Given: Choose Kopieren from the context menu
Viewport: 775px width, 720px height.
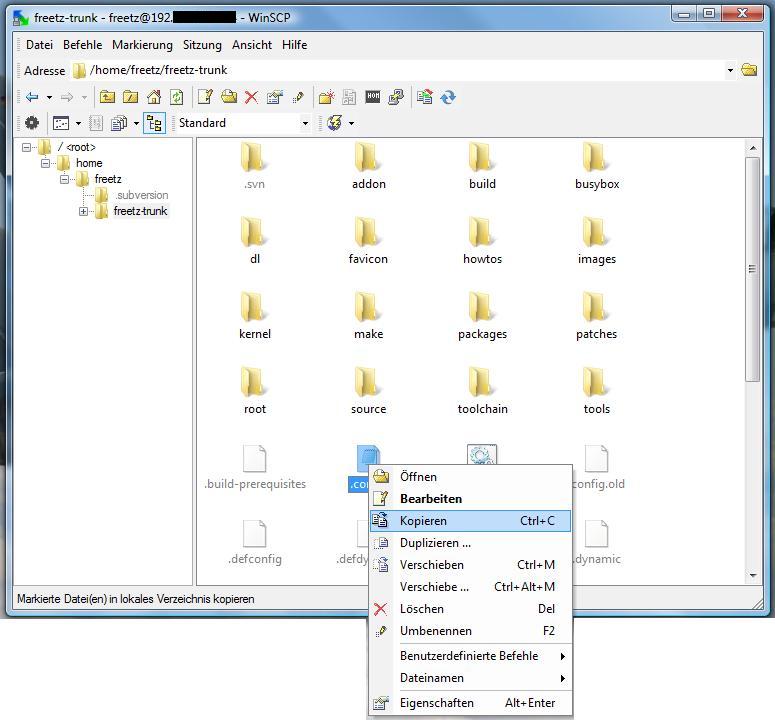Looking at the screenshot, I should (x=423, y=521).
